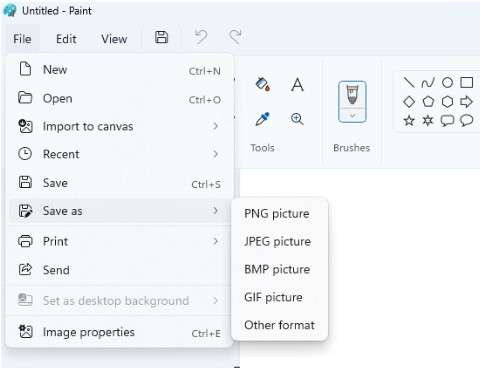The height and width of the screenshot is (372, 486).
Task: Click the Import to canvas picture icon
Action: tap(25, 126)
